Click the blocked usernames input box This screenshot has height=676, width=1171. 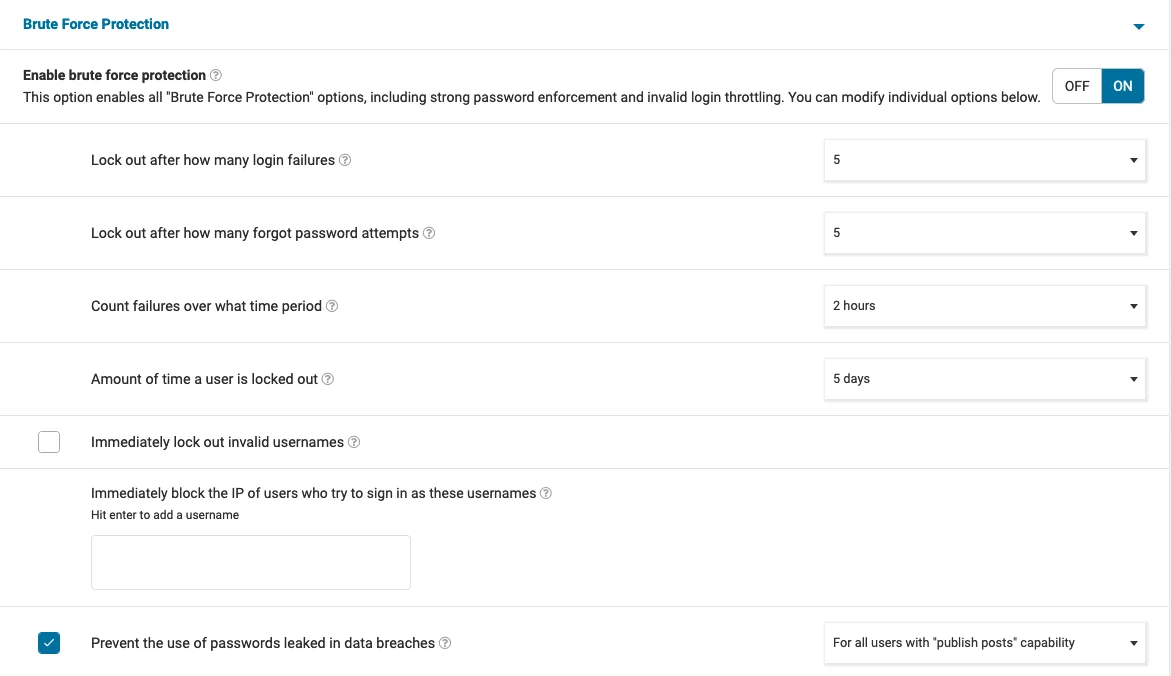[250, 562]
